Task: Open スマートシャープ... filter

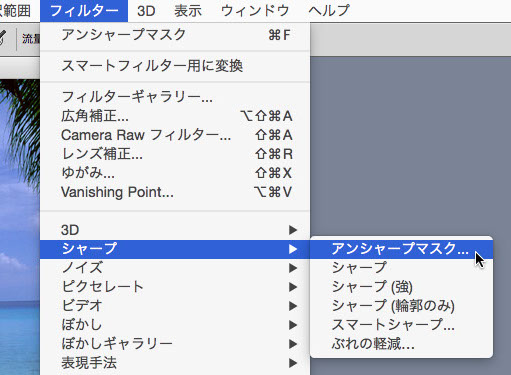Action: (401, 325)
